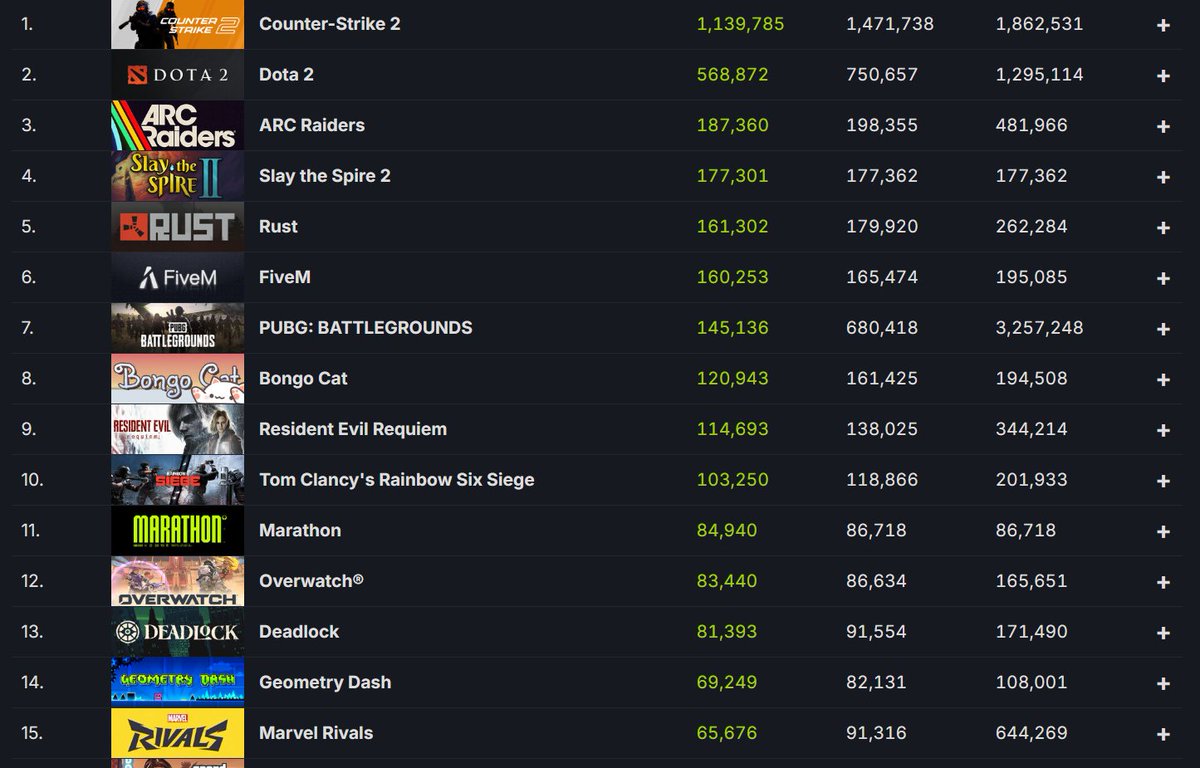Go to Resident Evil Requiem title link
Image resolution: width=1200 pixels, height=768 pixels.
coord(353,429)
